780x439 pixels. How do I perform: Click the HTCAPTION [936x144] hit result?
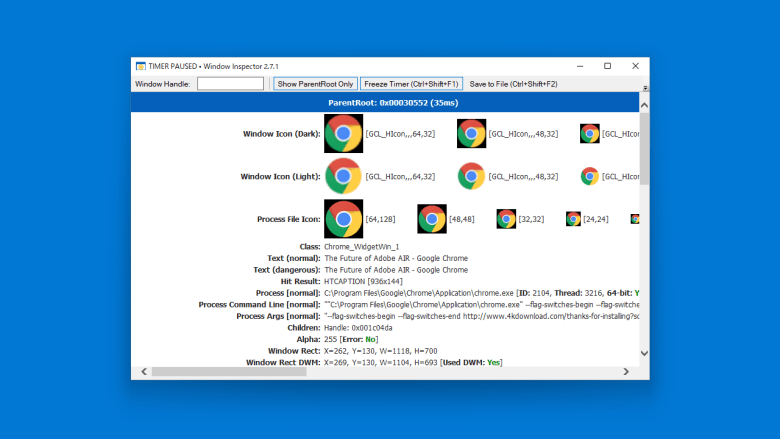click(363, 281)
